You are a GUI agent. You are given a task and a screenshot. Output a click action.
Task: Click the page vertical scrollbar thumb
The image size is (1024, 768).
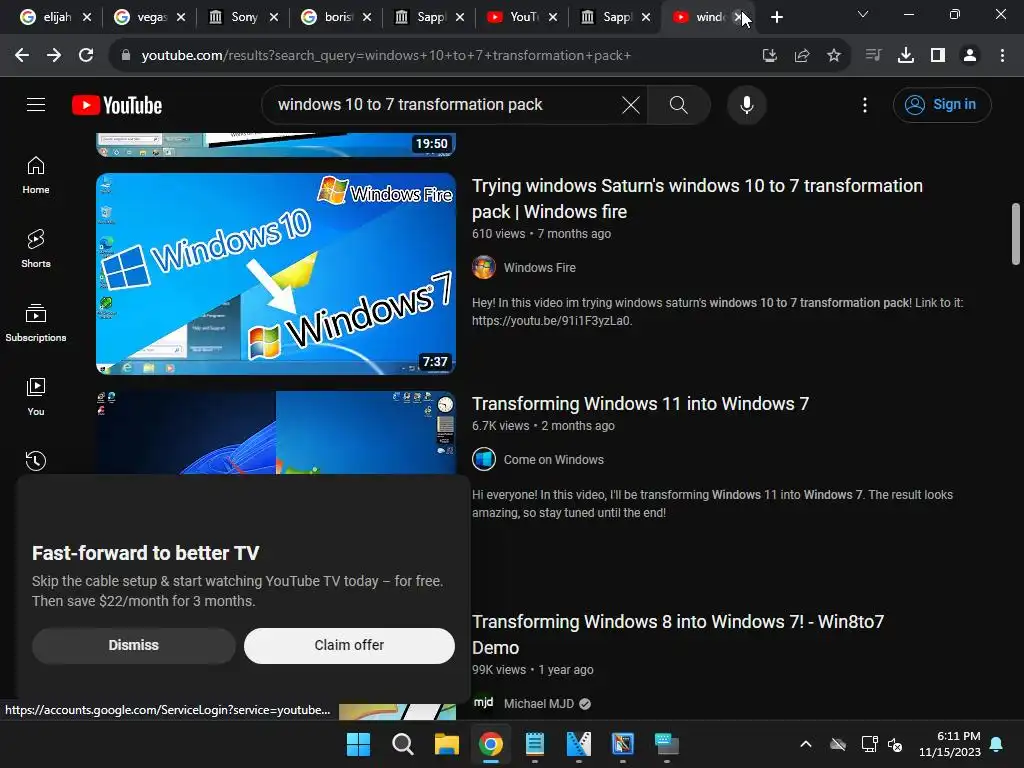(1015, 234)
